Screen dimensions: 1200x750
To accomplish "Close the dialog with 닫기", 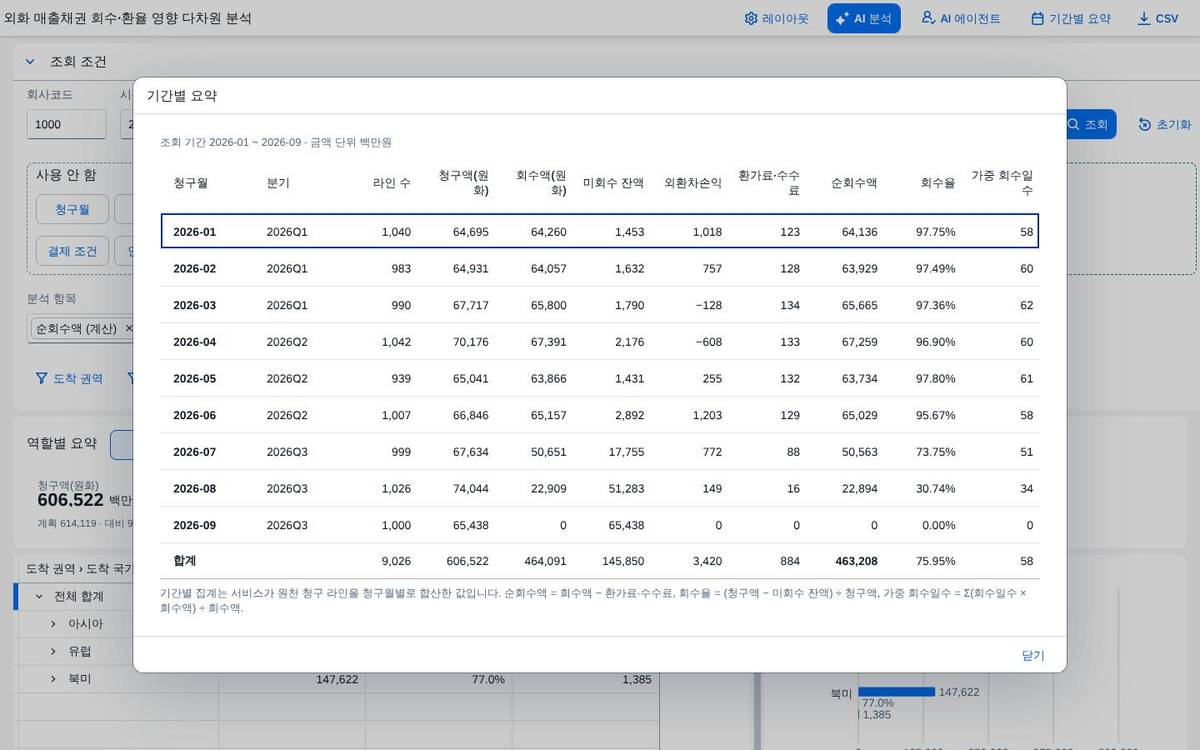I will (x=1033, y=655).
